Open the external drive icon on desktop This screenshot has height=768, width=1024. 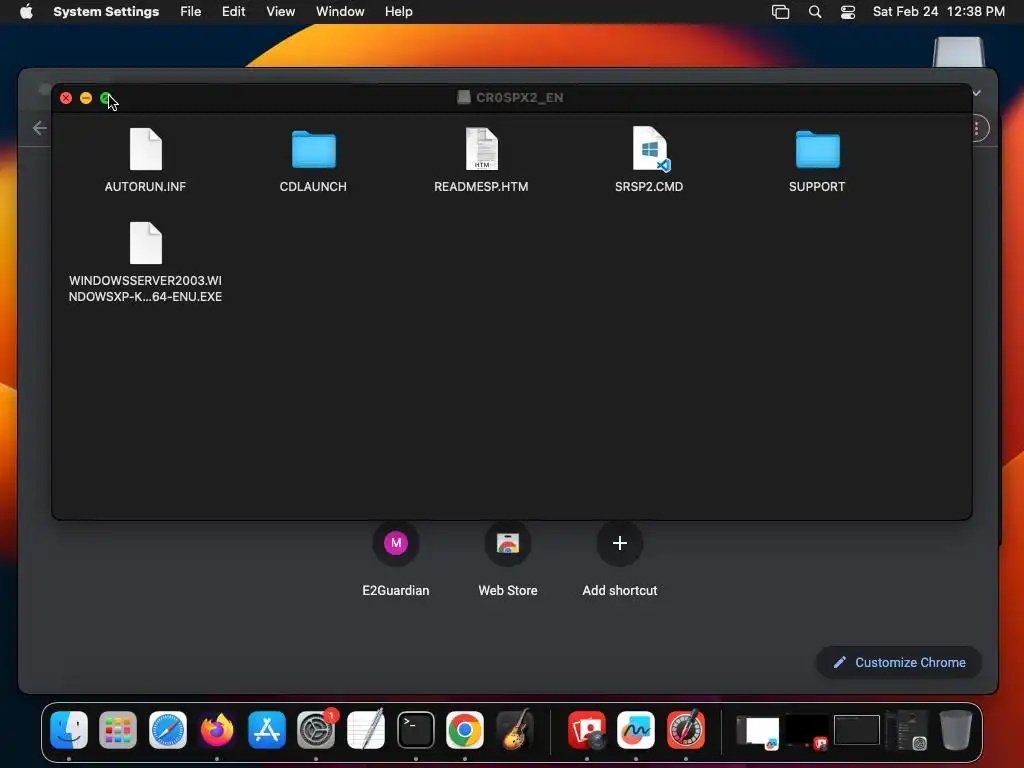pyautogui.click(x=958, y=52)
